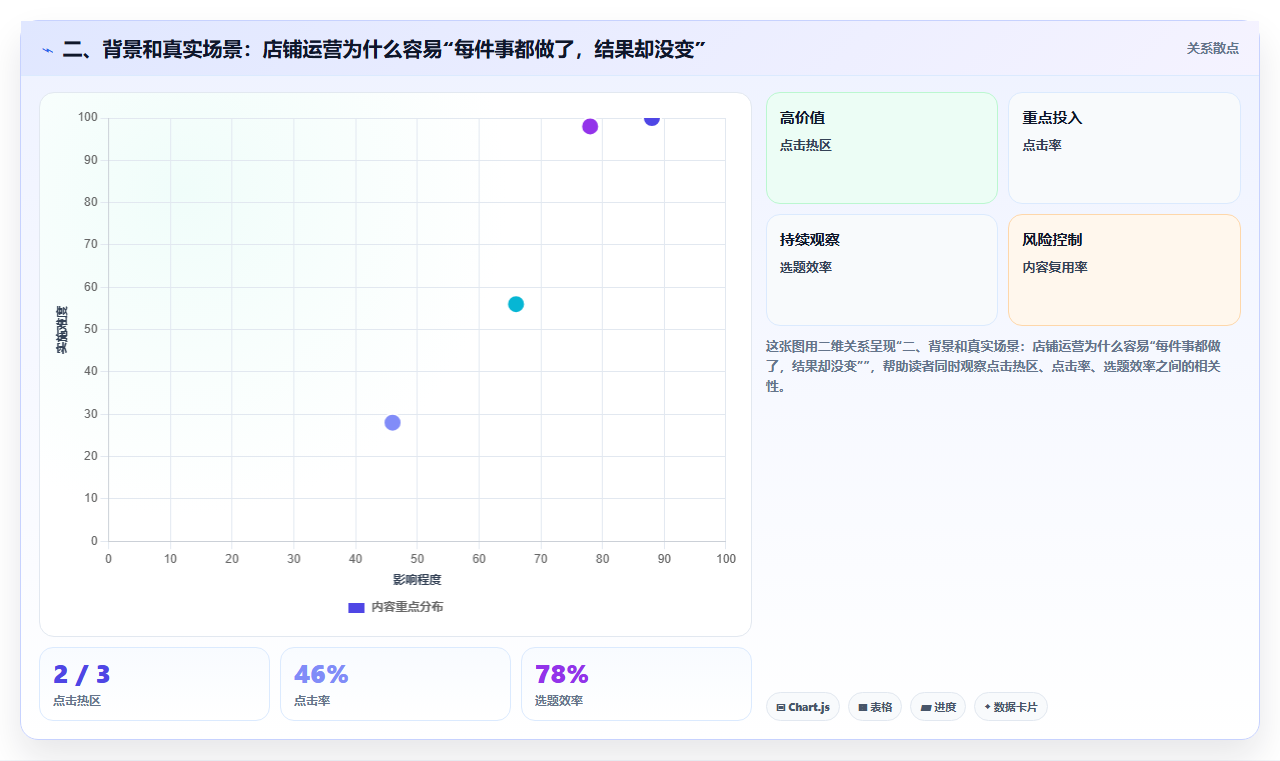Select the light purple point near 46
Screen dimensions: 1280x761
392,422
